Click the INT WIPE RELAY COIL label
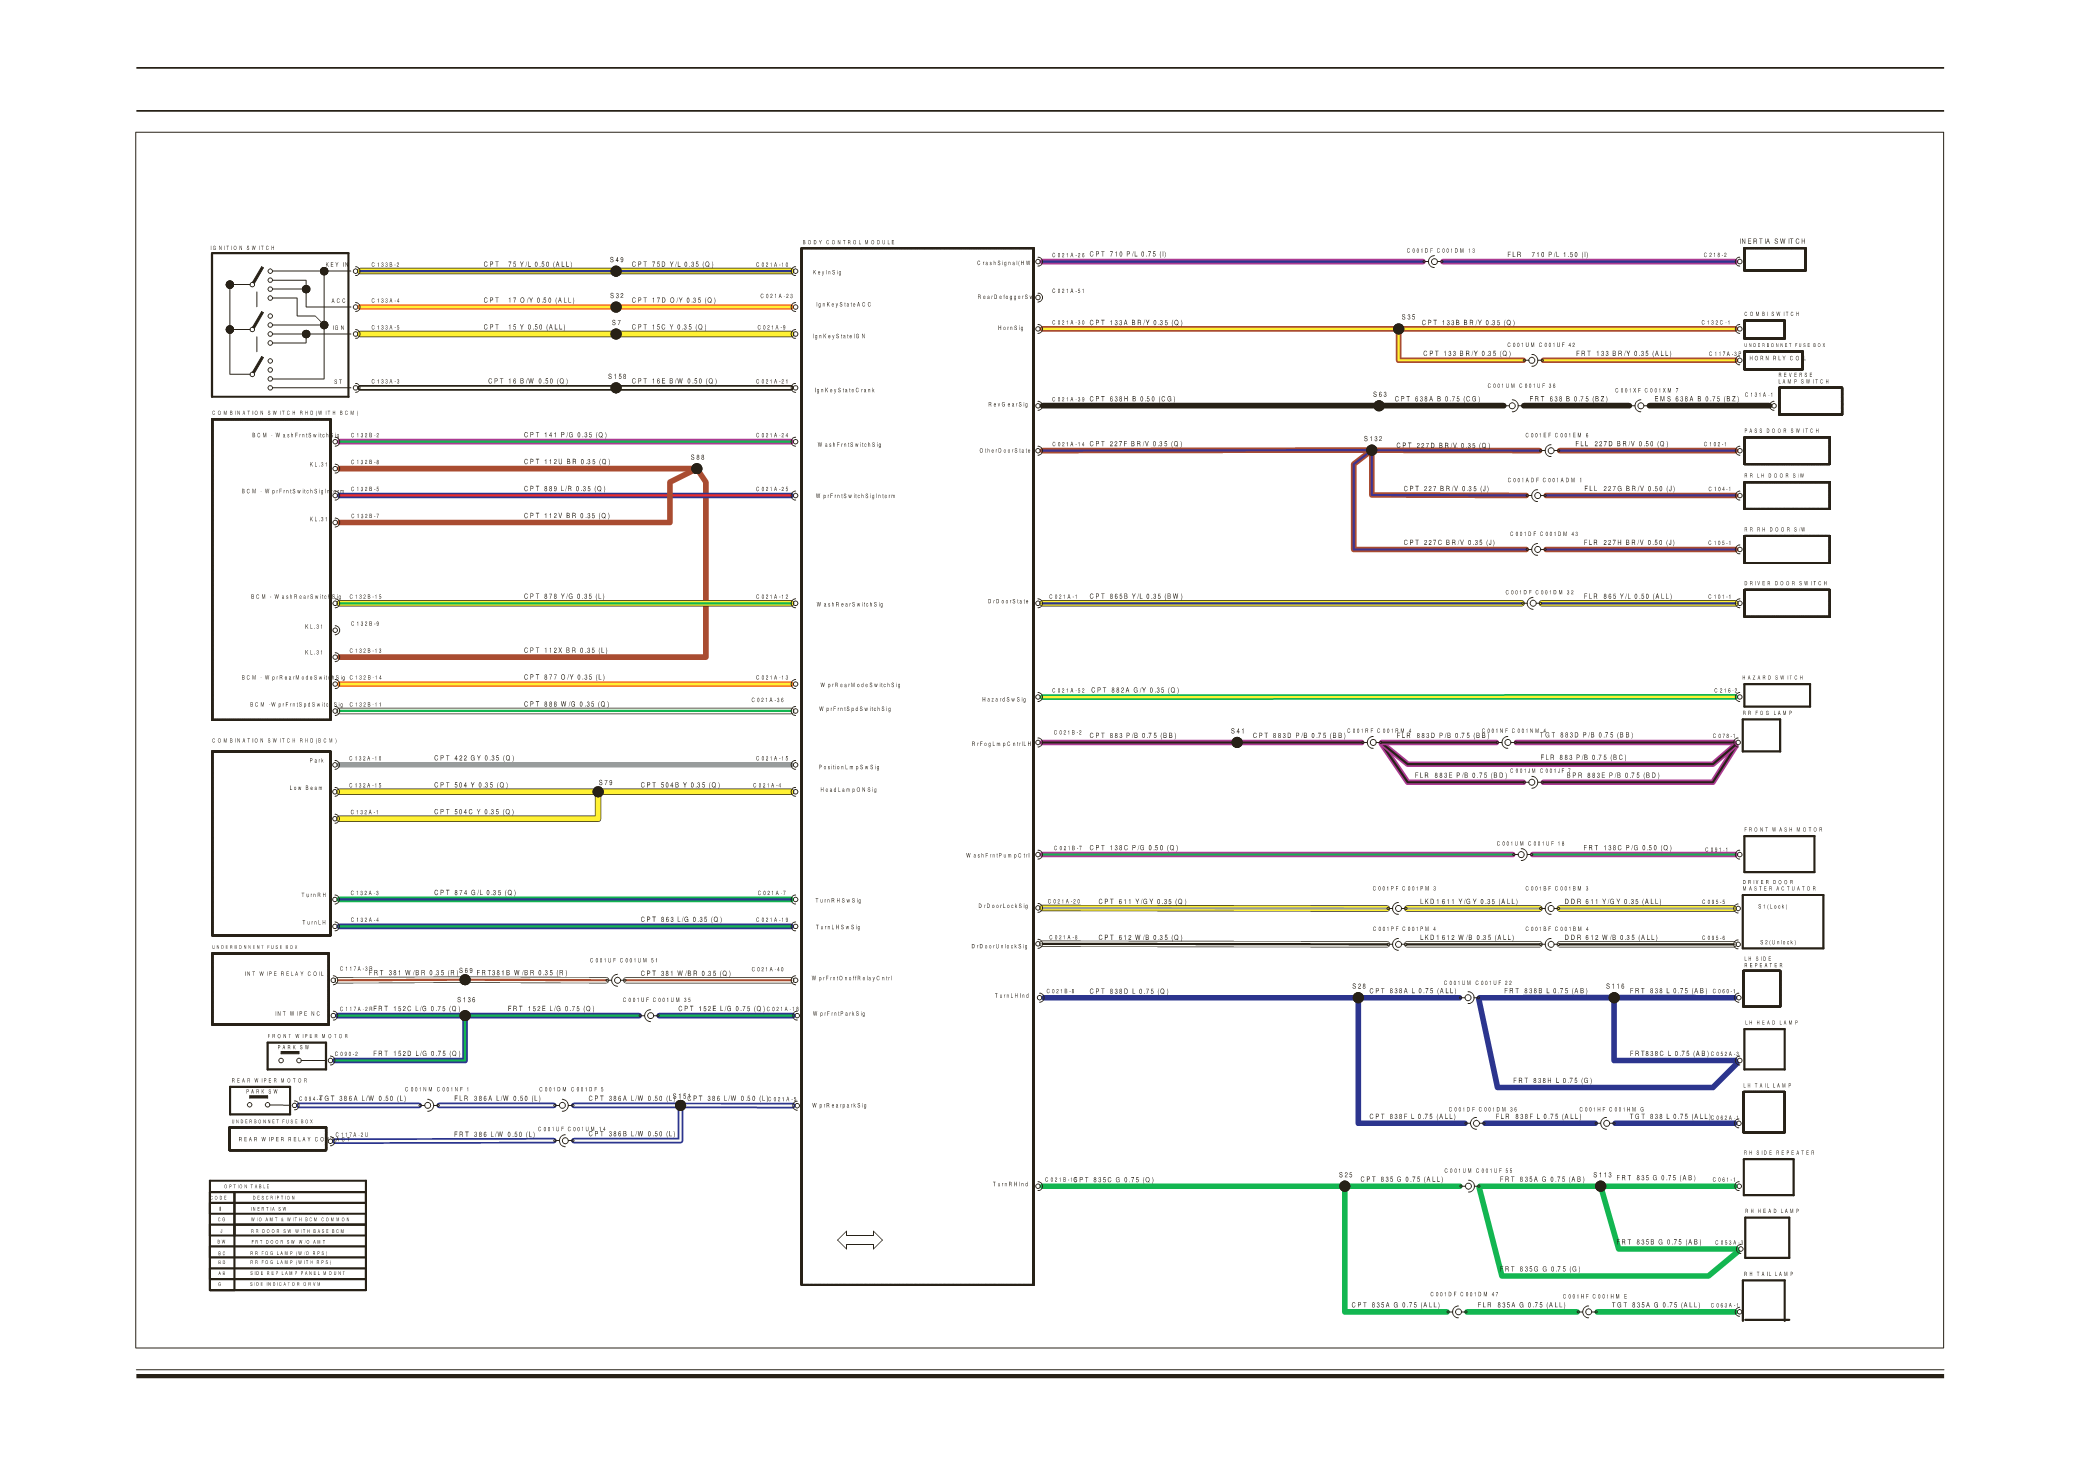2080x1471 pixels. [284, 973]
